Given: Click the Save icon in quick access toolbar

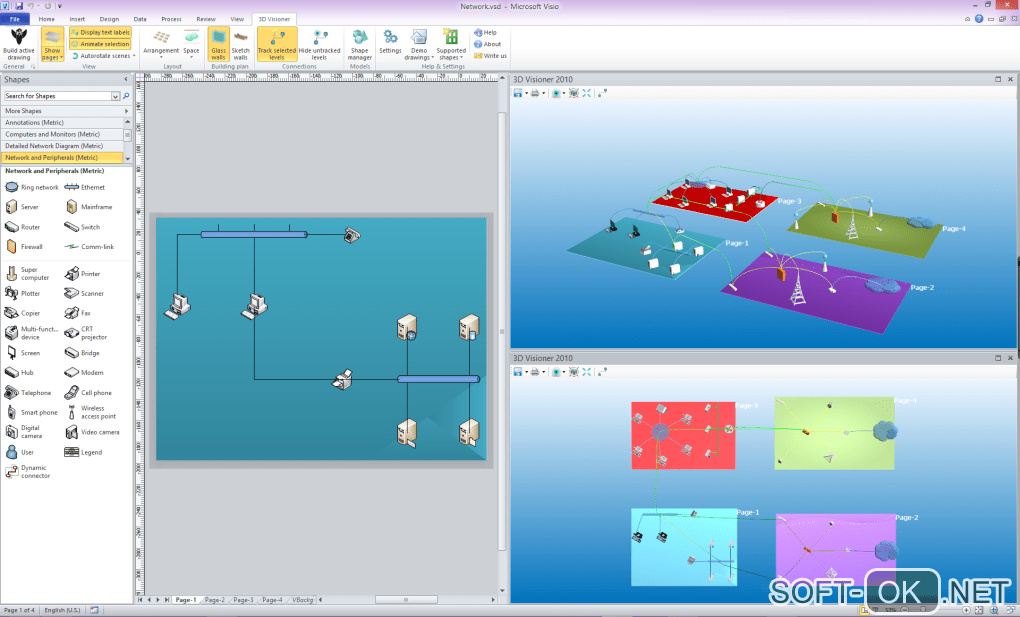Looking at the screenshot, I should 18,6.
